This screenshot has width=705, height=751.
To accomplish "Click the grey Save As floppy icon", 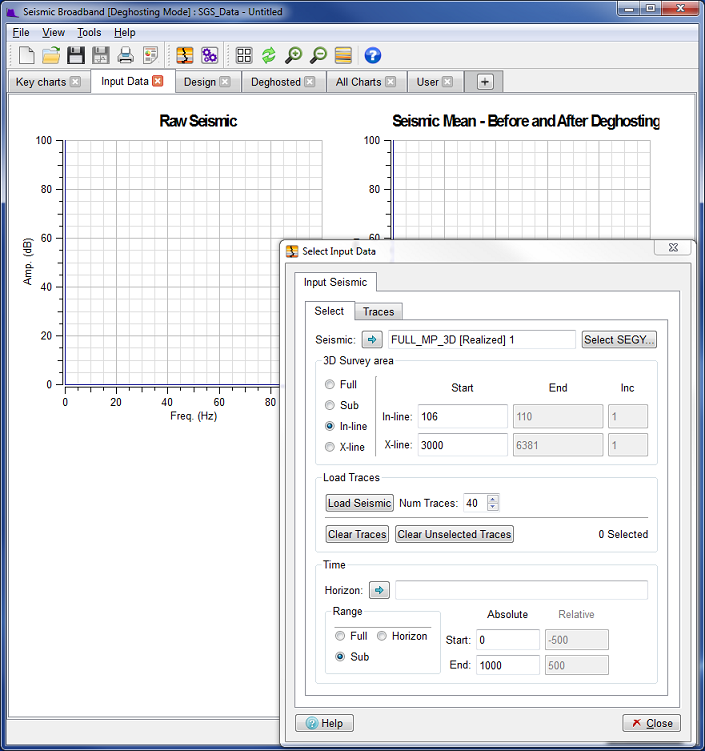I will click(x=101, y=55).
